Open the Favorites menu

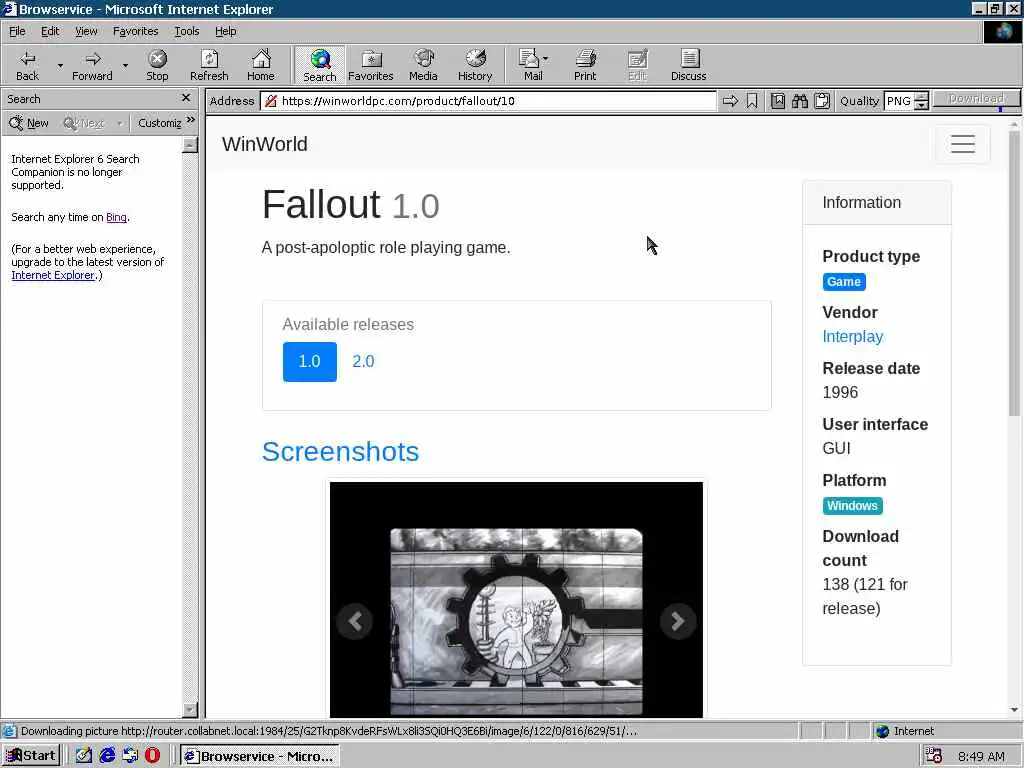tap(135, 31)
